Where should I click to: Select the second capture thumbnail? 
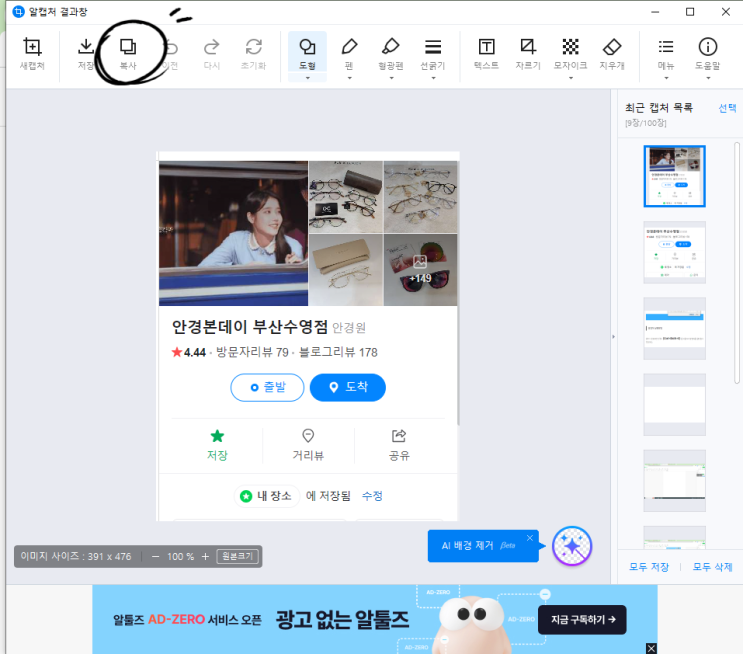click(674, 252)
